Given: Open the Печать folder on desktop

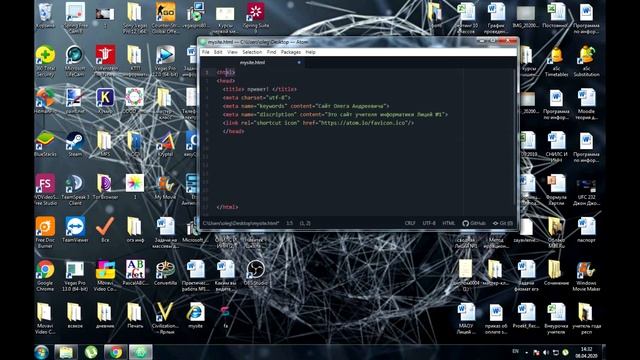Looking at the screenshot, I should pyautogui.click(x=135, y=316).
